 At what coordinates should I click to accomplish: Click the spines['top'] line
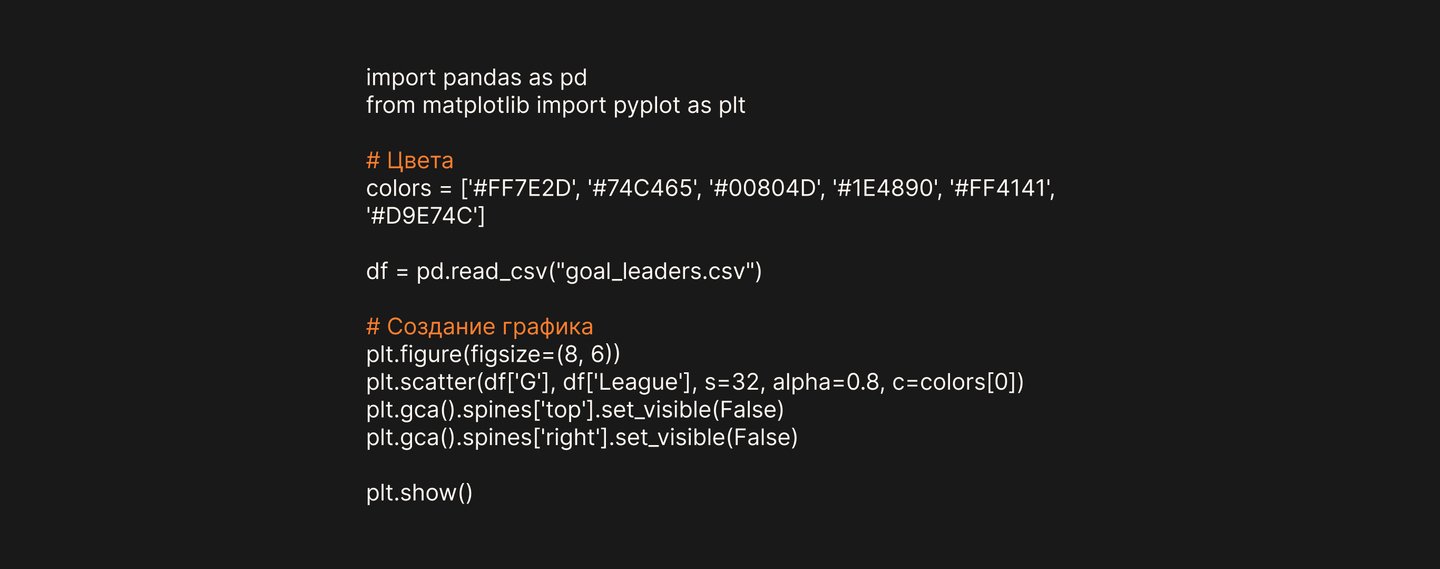click(x=574, y=410)
